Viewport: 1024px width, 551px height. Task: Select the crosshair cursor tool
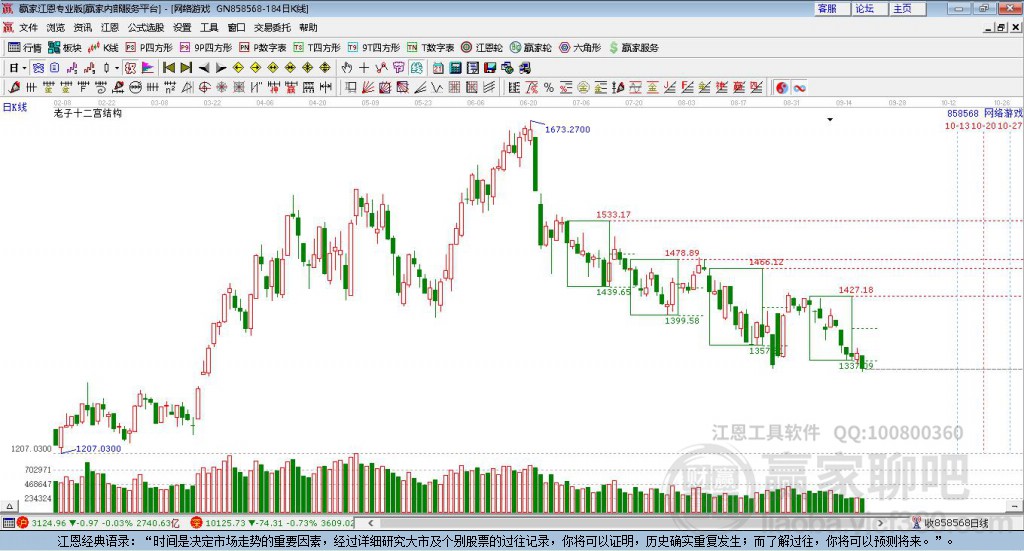364,68
